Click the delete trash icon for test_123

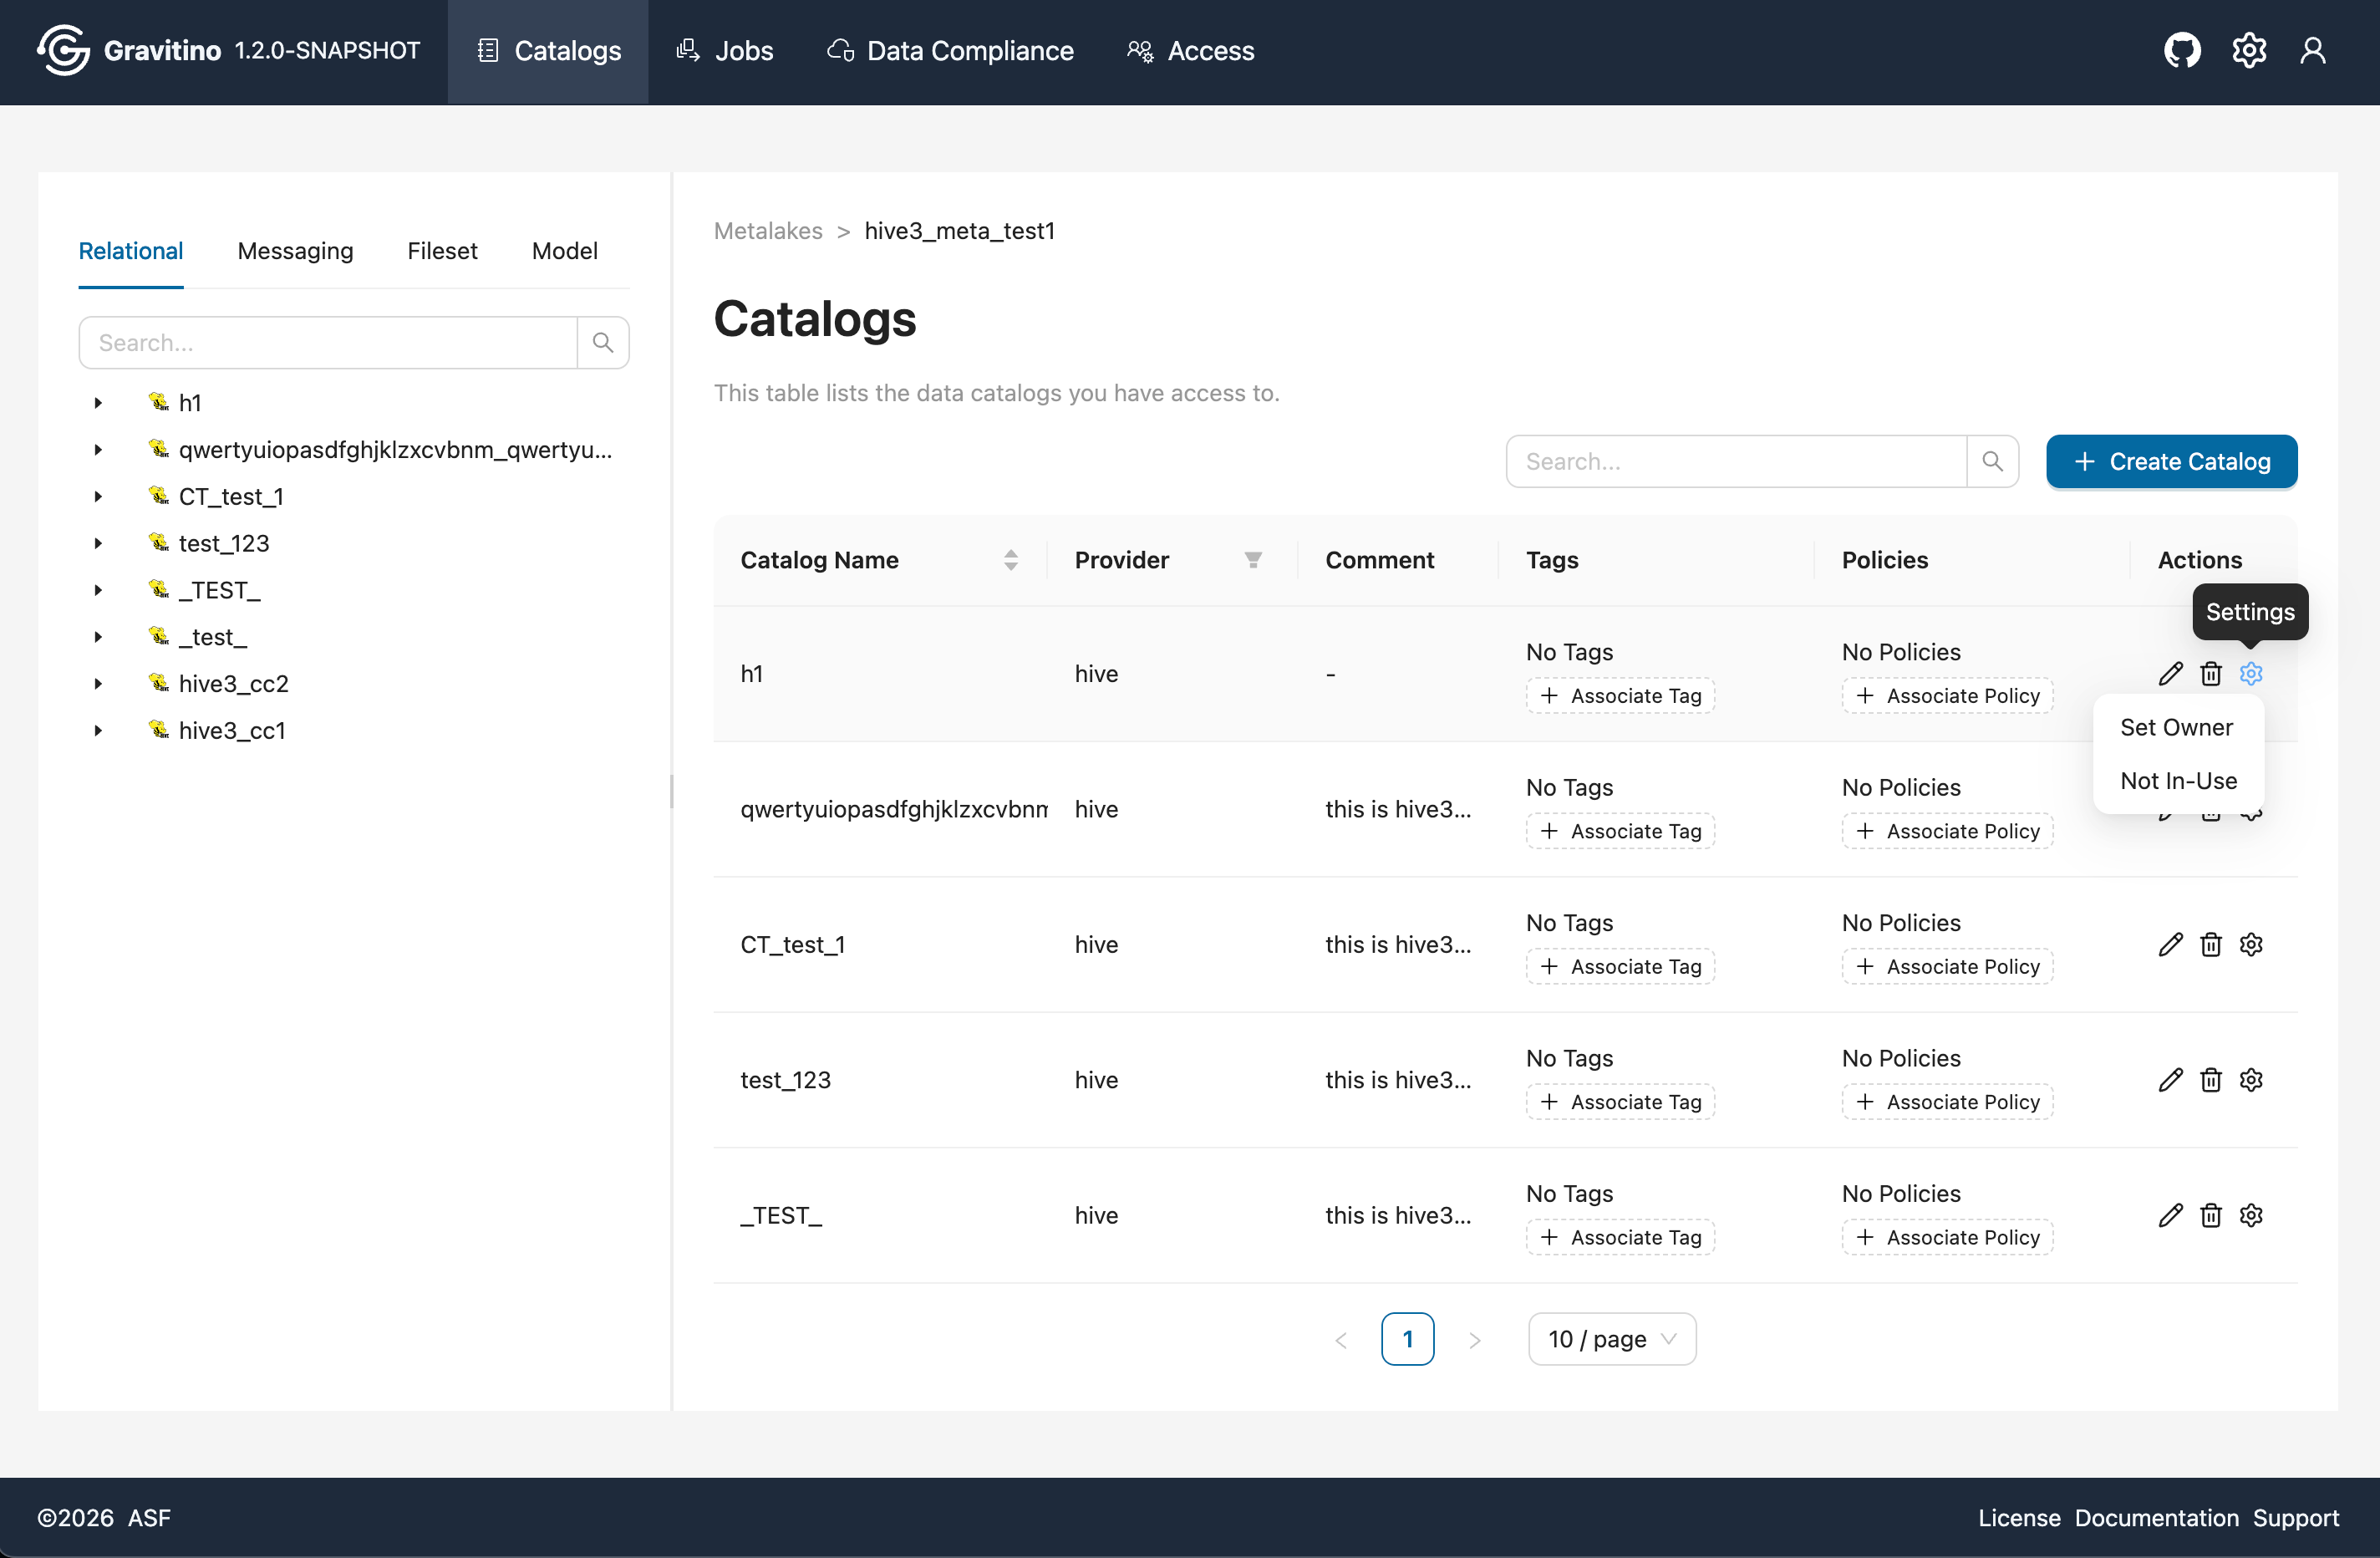pos(2211,1080)
